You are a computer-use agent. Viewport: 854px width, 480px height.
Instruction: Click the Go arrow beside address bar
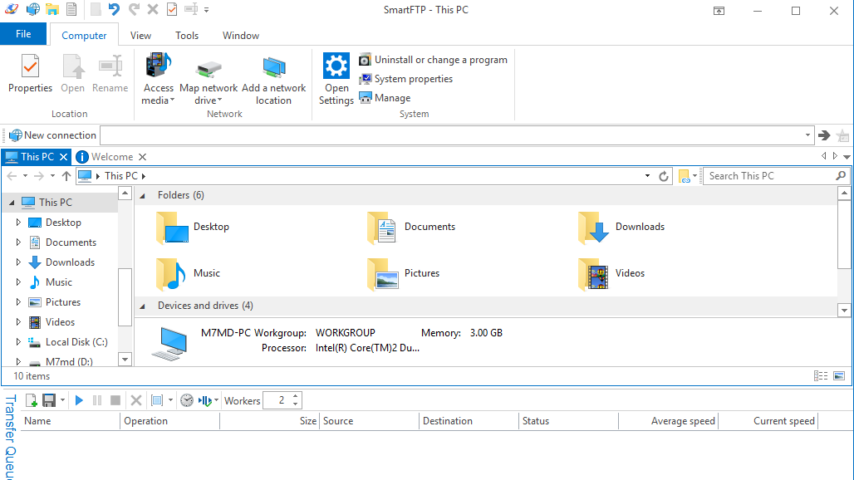[824, 135]
